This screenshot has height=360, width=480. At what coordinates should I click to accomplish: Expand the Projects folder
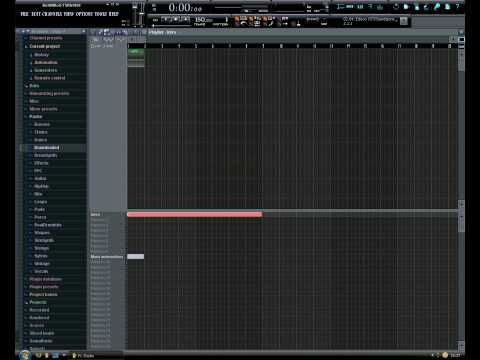38,302
